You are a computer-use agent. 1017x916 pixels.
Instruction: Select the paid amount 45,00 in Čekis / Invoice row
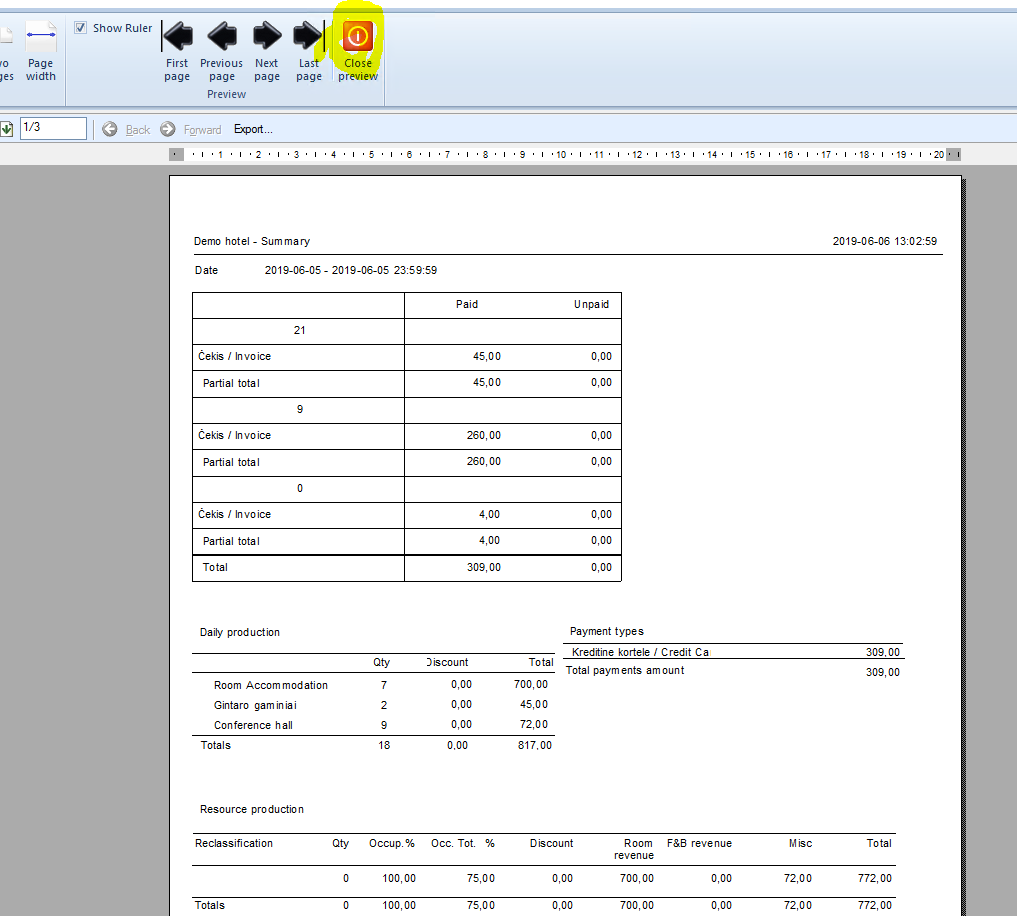pyautogui.click(x=487, y=356)
